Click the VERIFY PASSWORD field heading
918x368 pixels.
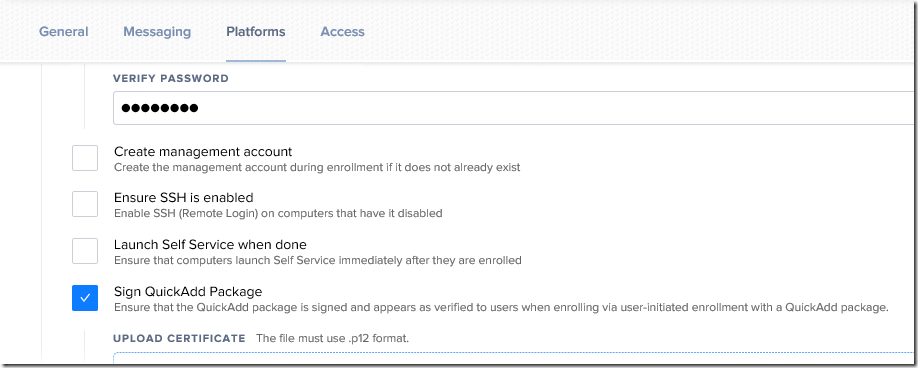(171, 78)
